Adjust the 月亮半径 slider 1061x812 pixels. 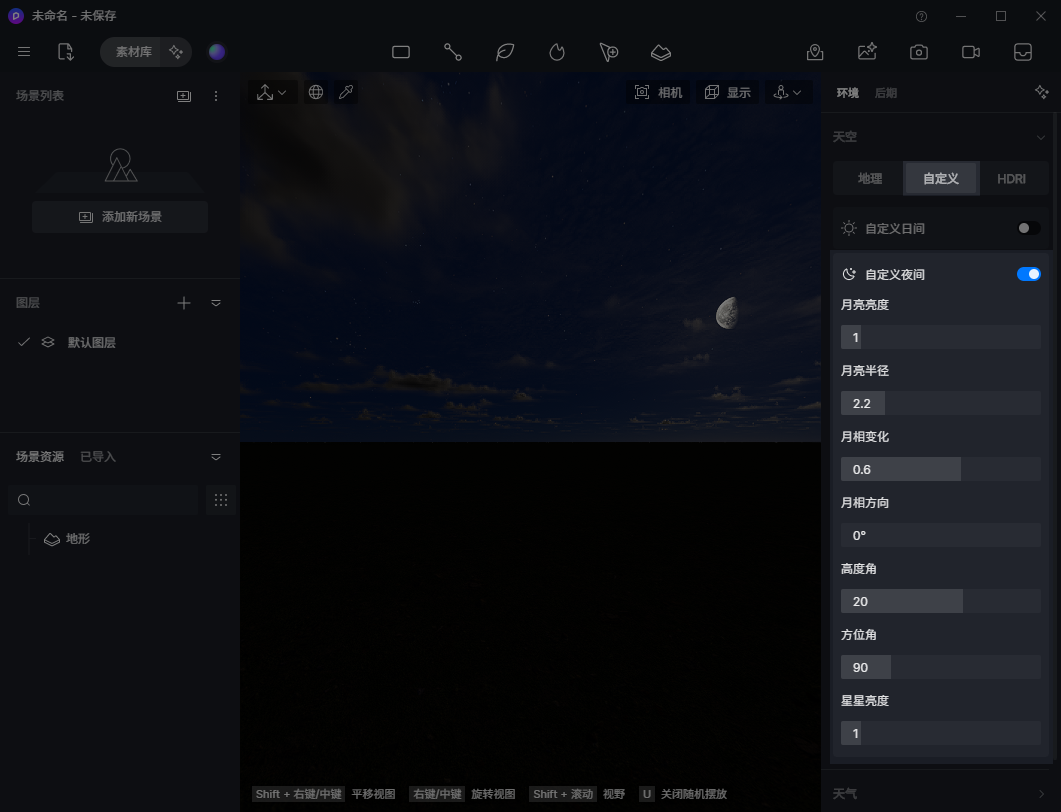pyautogui.click(x=941, y=403)
